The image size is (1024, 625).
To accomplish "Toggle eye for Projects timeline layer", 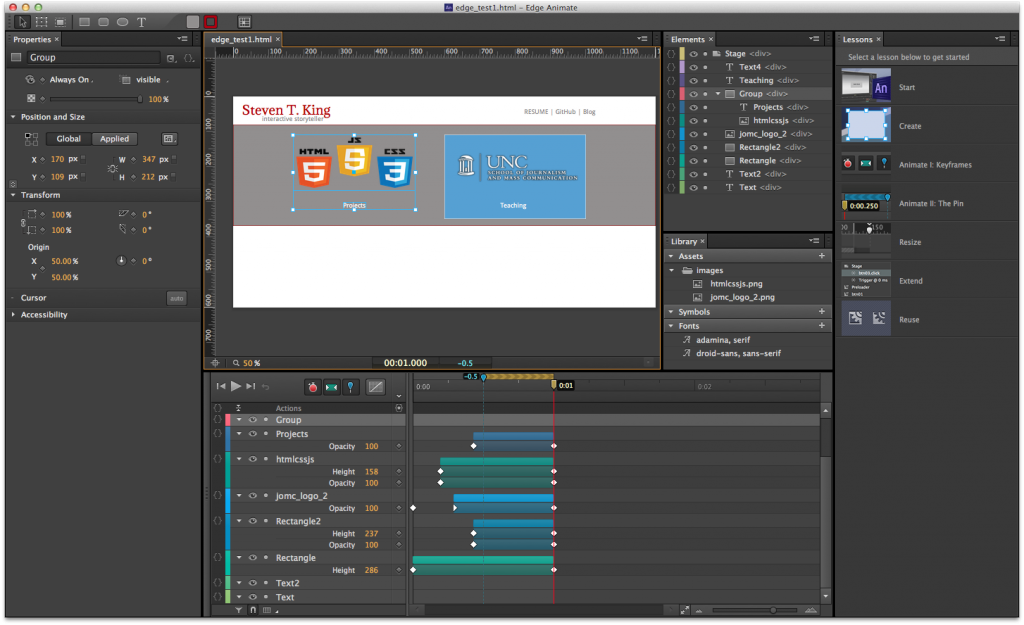I will click(253, 434).
